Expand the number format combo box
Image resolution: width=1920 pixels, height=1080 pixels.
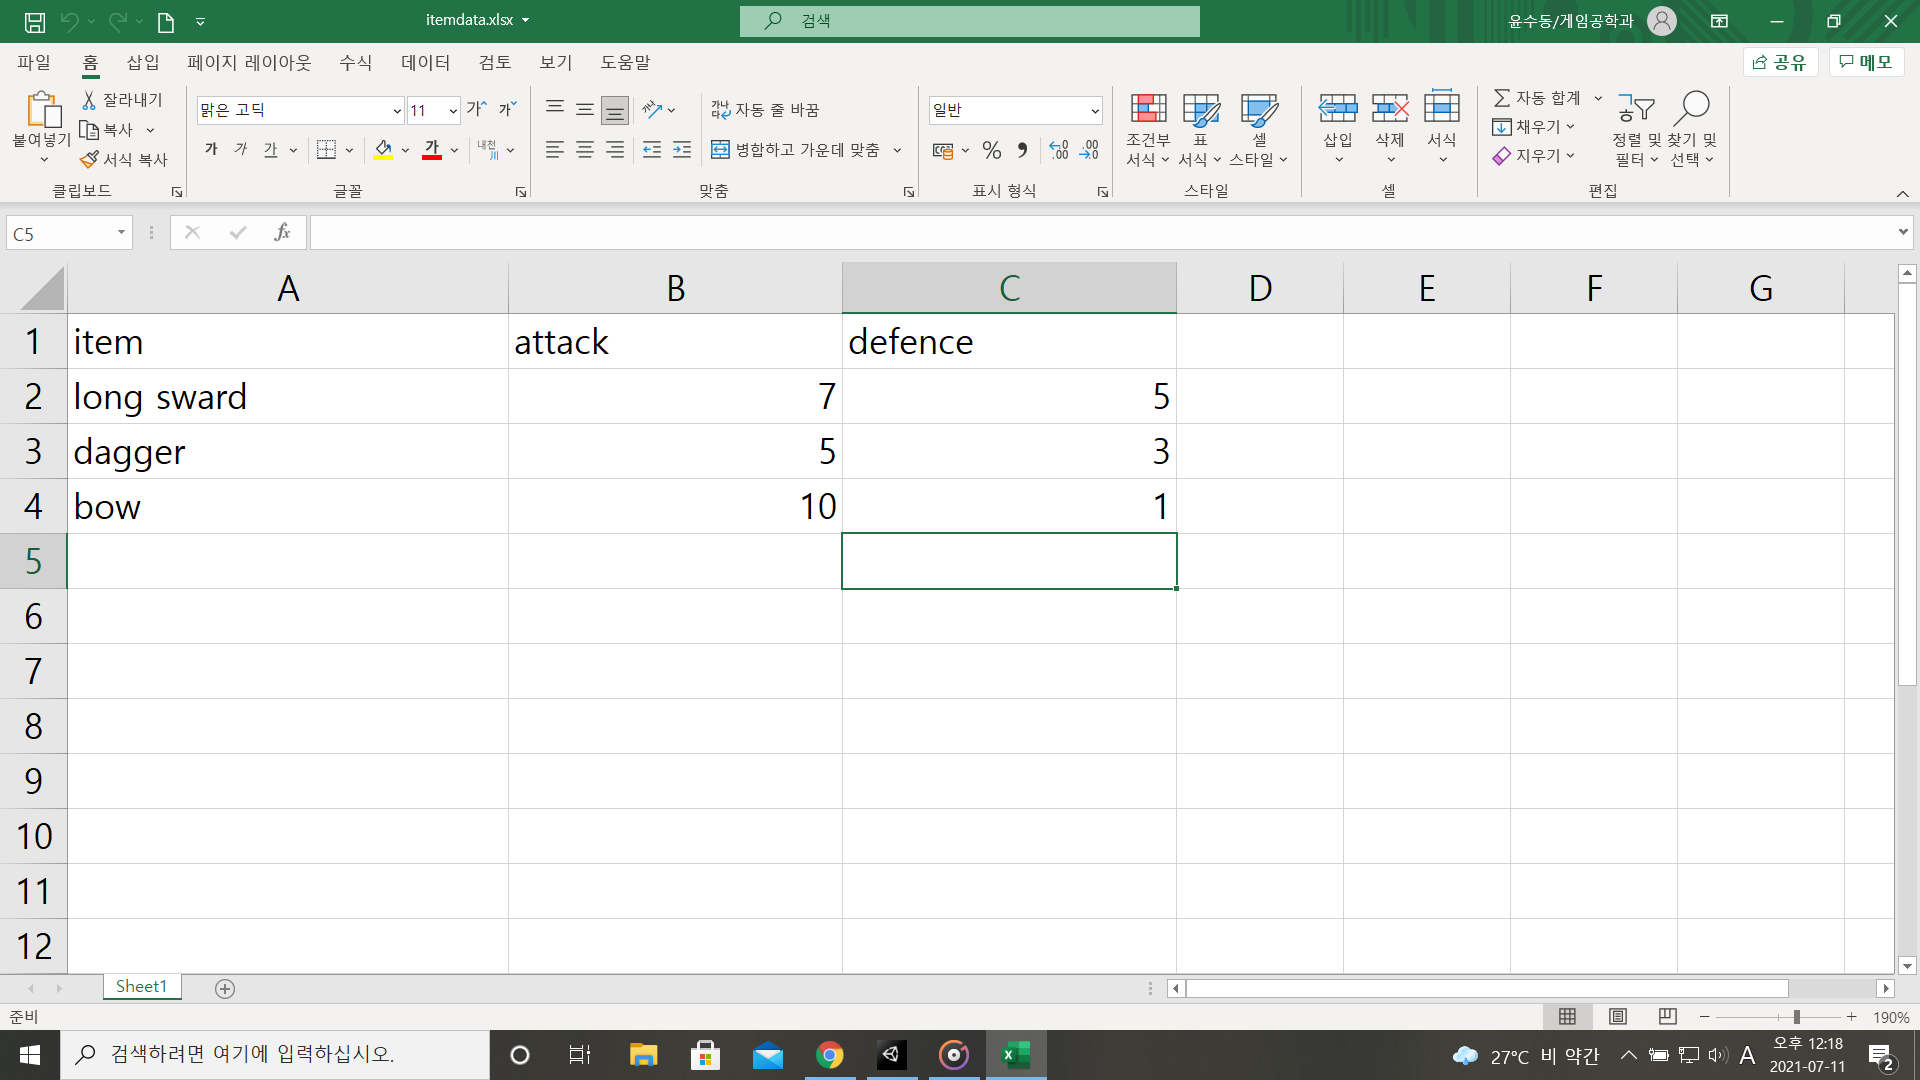1095,110
